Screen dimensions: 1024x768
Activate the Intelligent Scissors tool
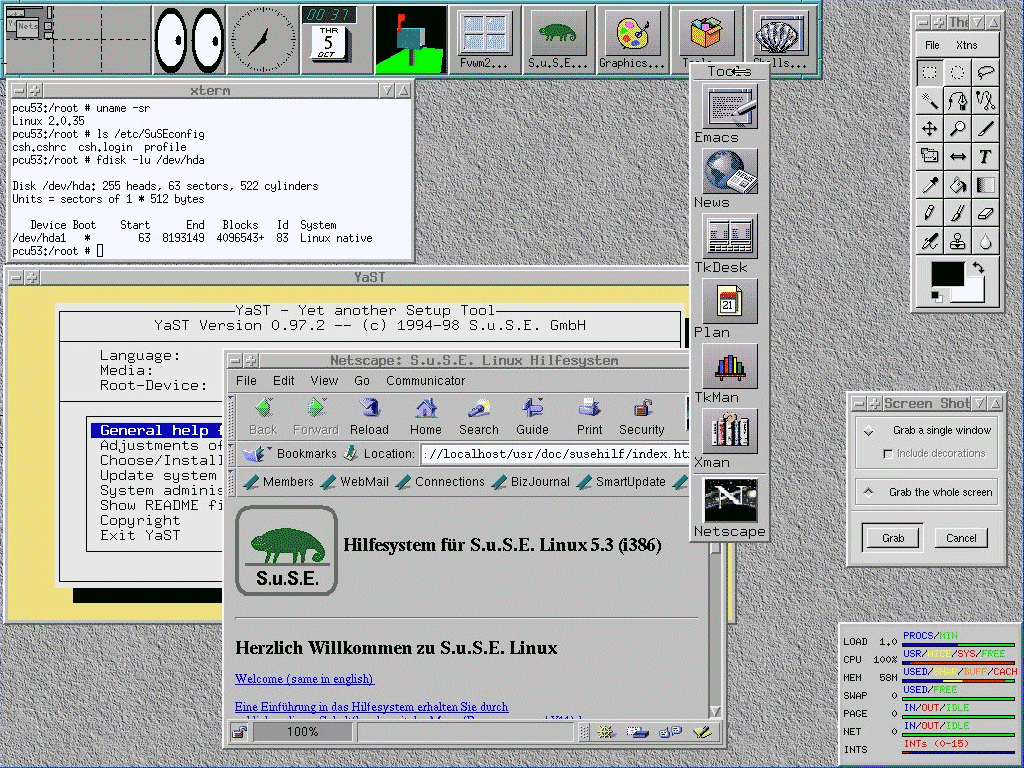pyautogui.click(x=985, y=101)
